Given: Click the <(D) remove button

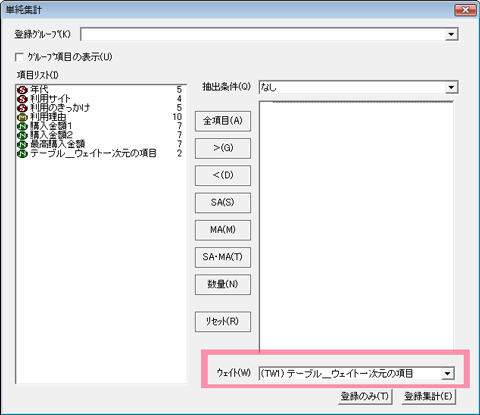Looking at the screenshot, I should 223,175.
